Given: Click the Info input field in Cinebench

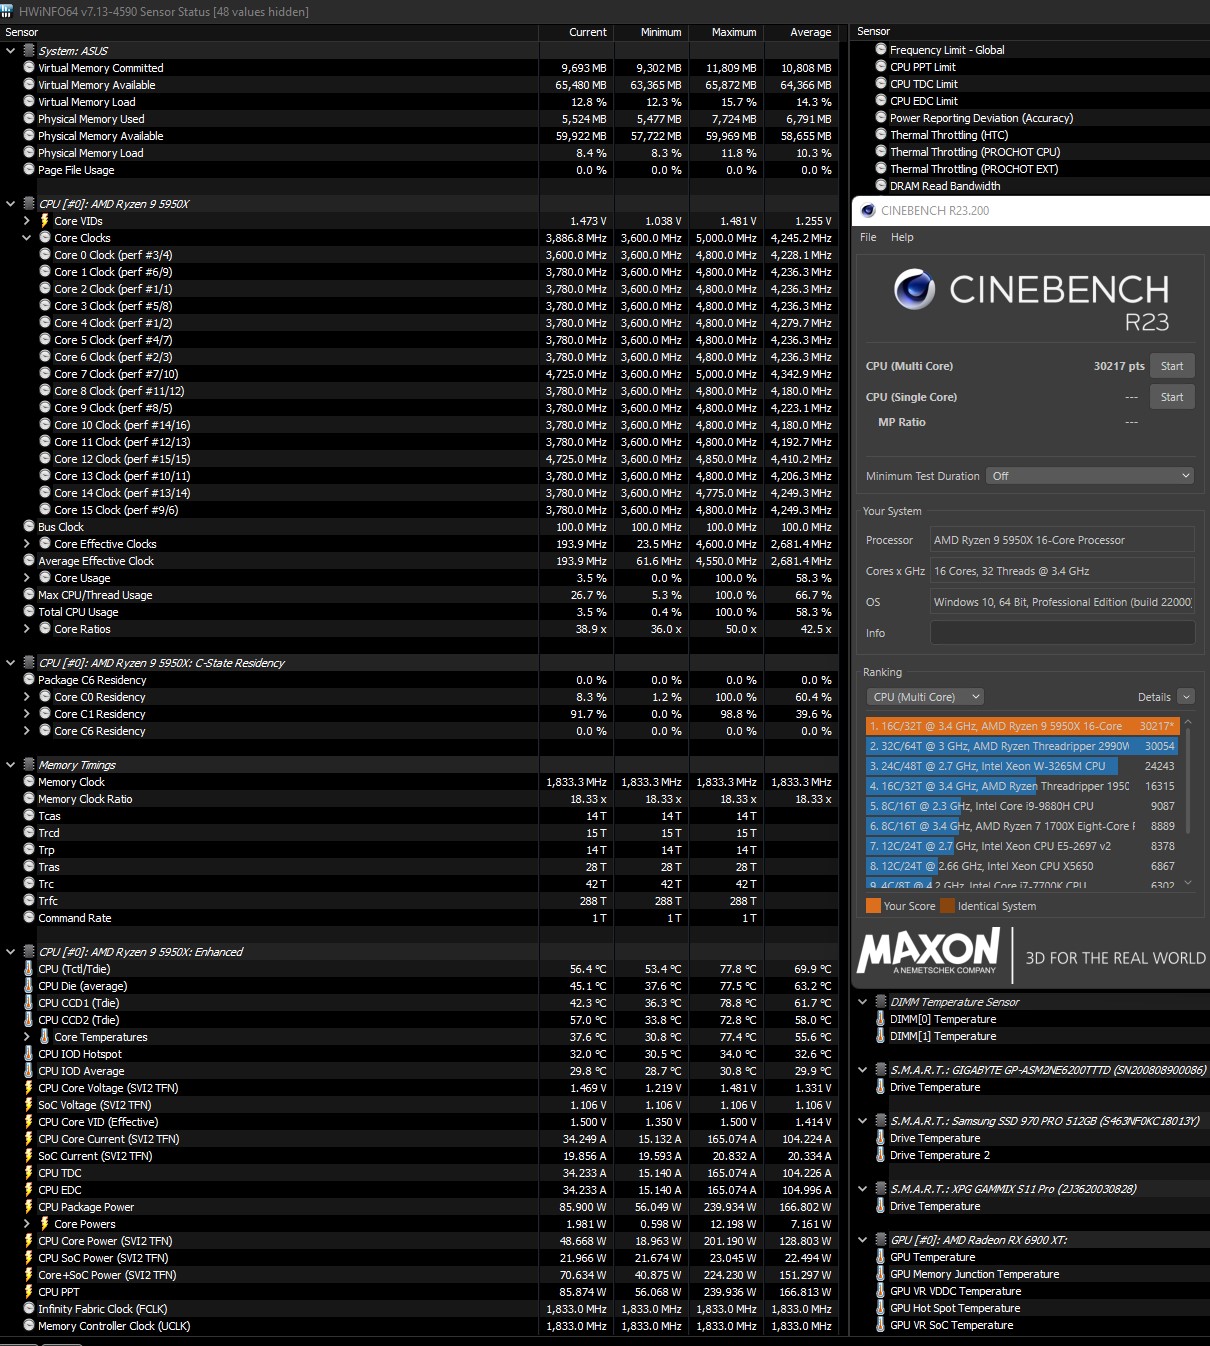Looking at the screenshot, I should (x=1062, y=633).
